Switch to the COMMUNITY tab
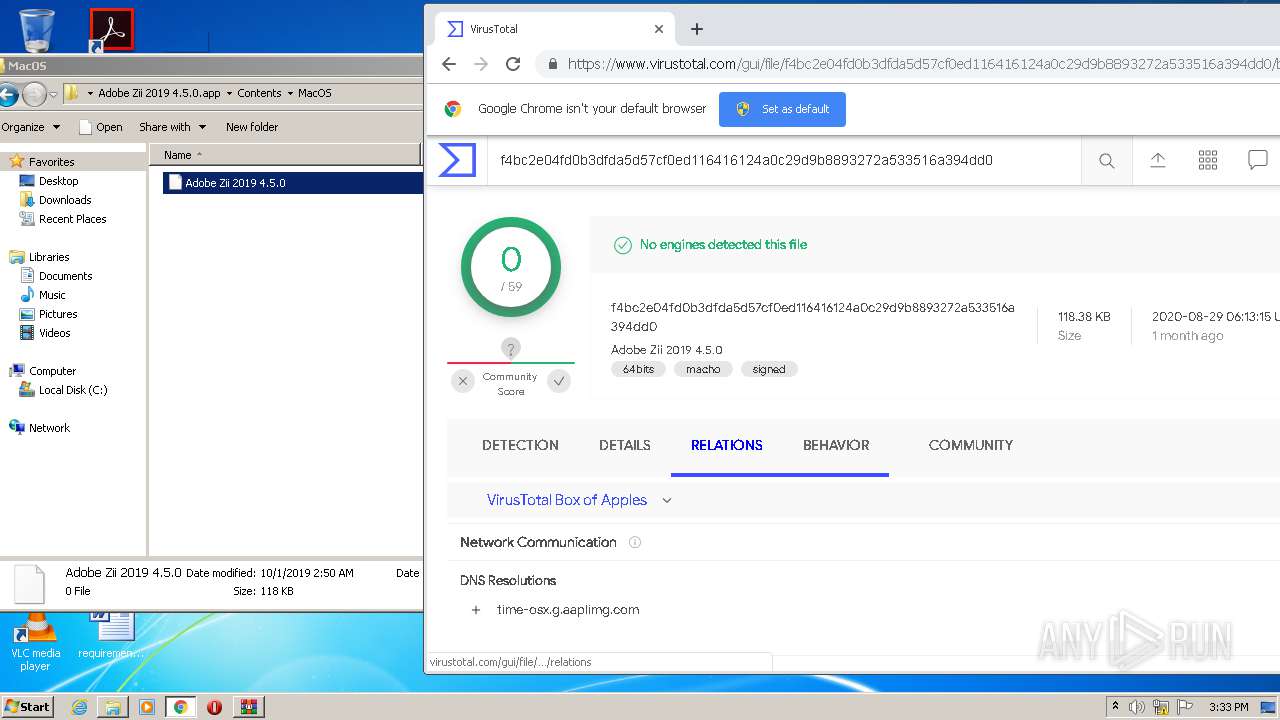Image resolution: width=1280 pixels, height=720 pixels. (971, 445)
